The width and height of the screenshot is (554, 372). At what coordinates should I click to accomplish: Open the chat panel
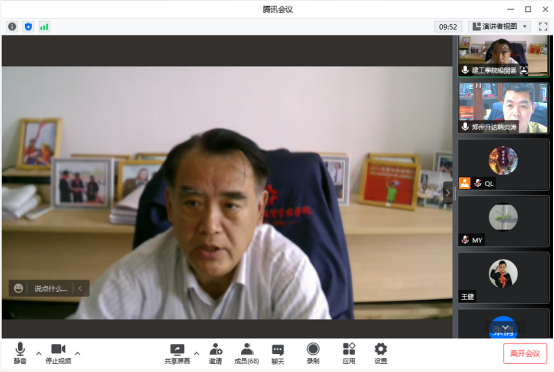tap(278, 354)
